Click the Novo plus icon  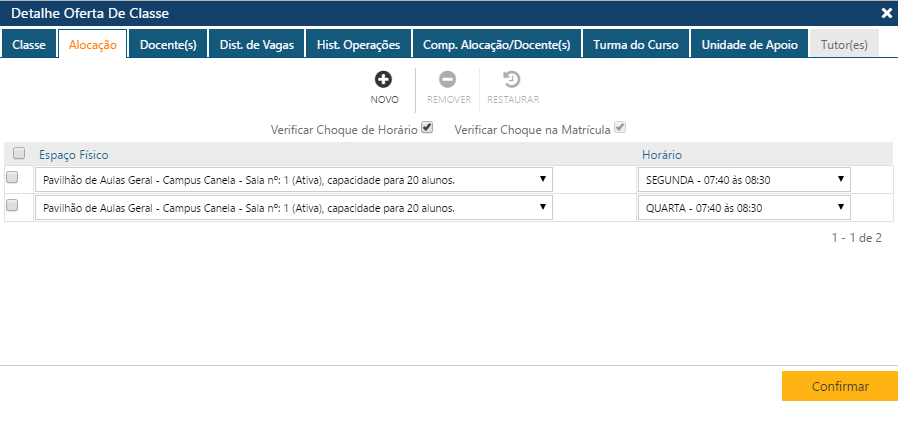384,80
